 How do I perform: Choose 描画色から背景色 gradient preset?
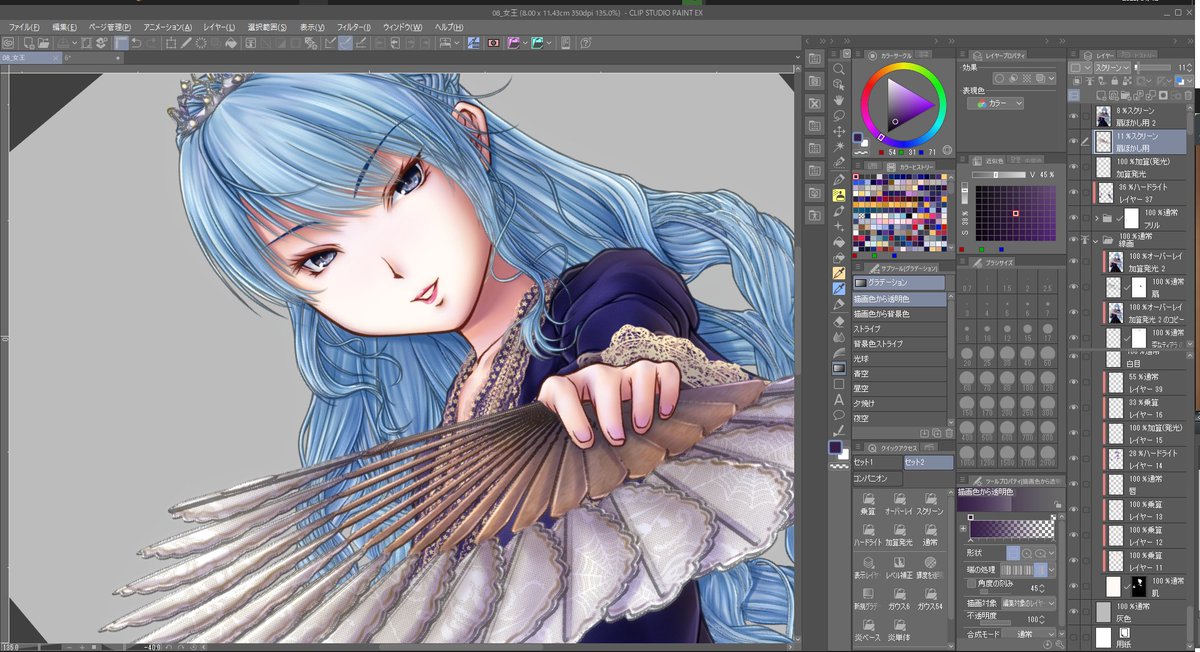897,313
